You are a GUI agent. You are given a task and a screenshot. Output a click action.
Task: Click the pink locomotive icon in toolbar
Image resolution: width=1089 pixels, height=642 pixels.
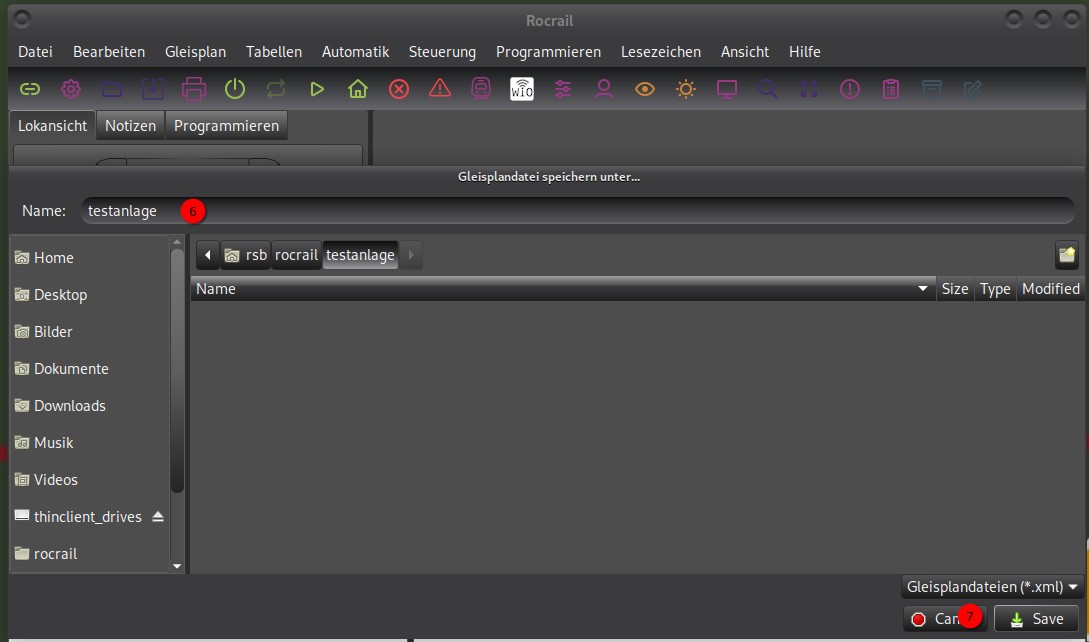(481, 89)
